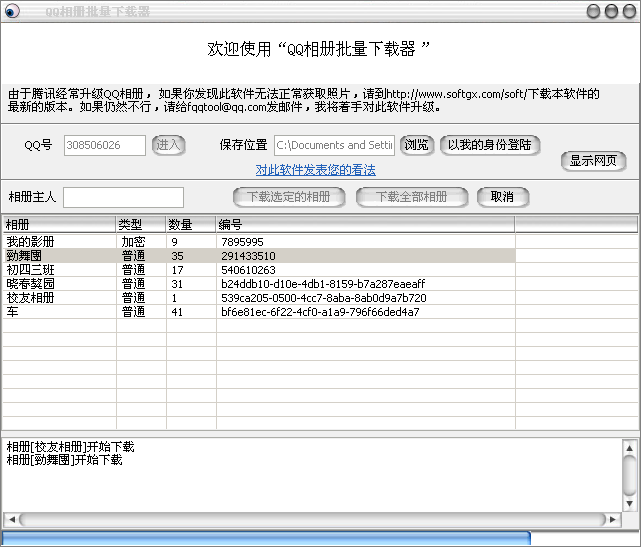Click log vertical scrollbar thumb

(630, 475)
